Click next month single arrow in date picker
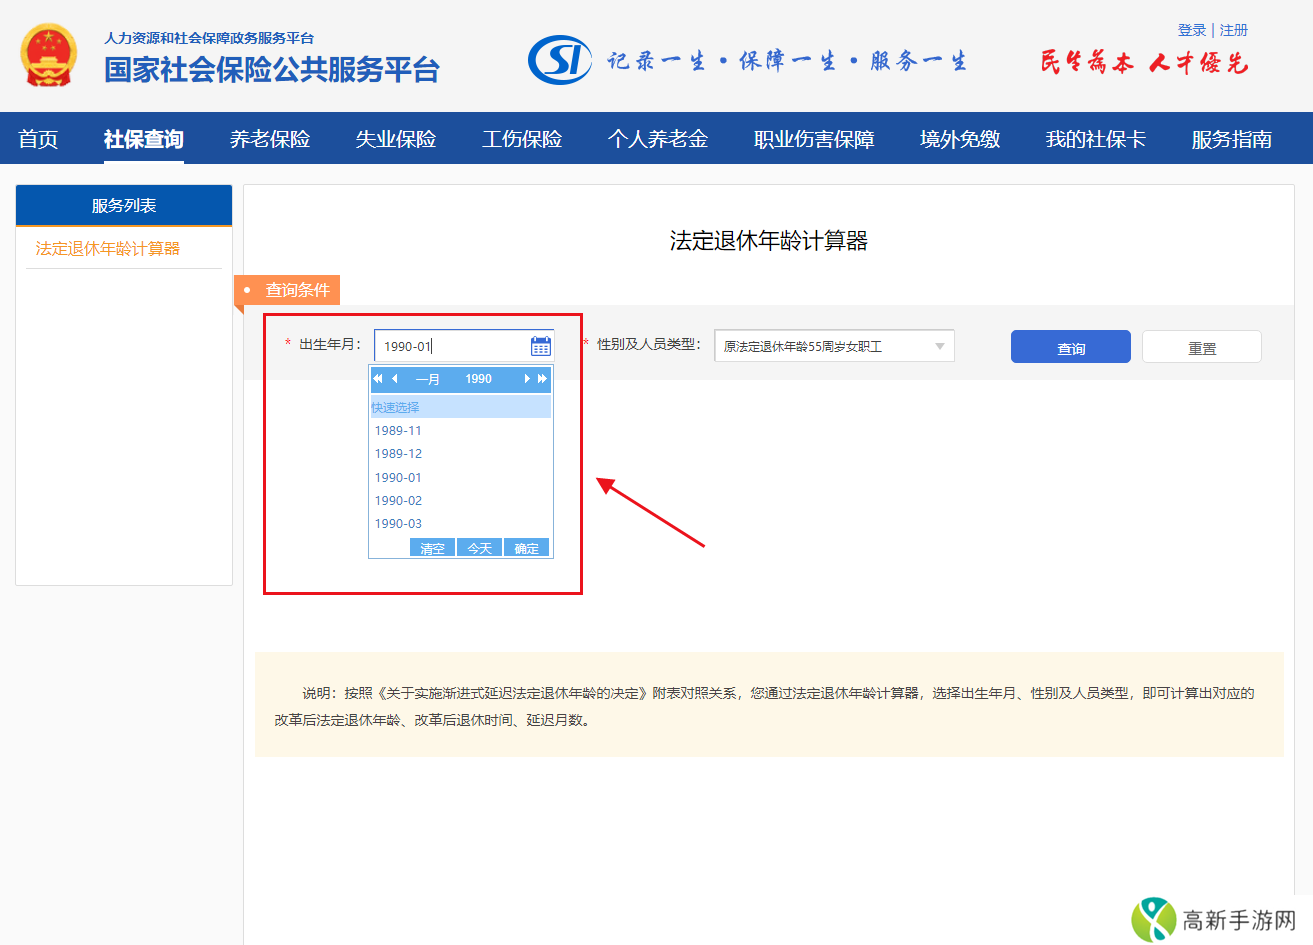The height and width of the screenshot is (945, 1313). click(527, 379)
